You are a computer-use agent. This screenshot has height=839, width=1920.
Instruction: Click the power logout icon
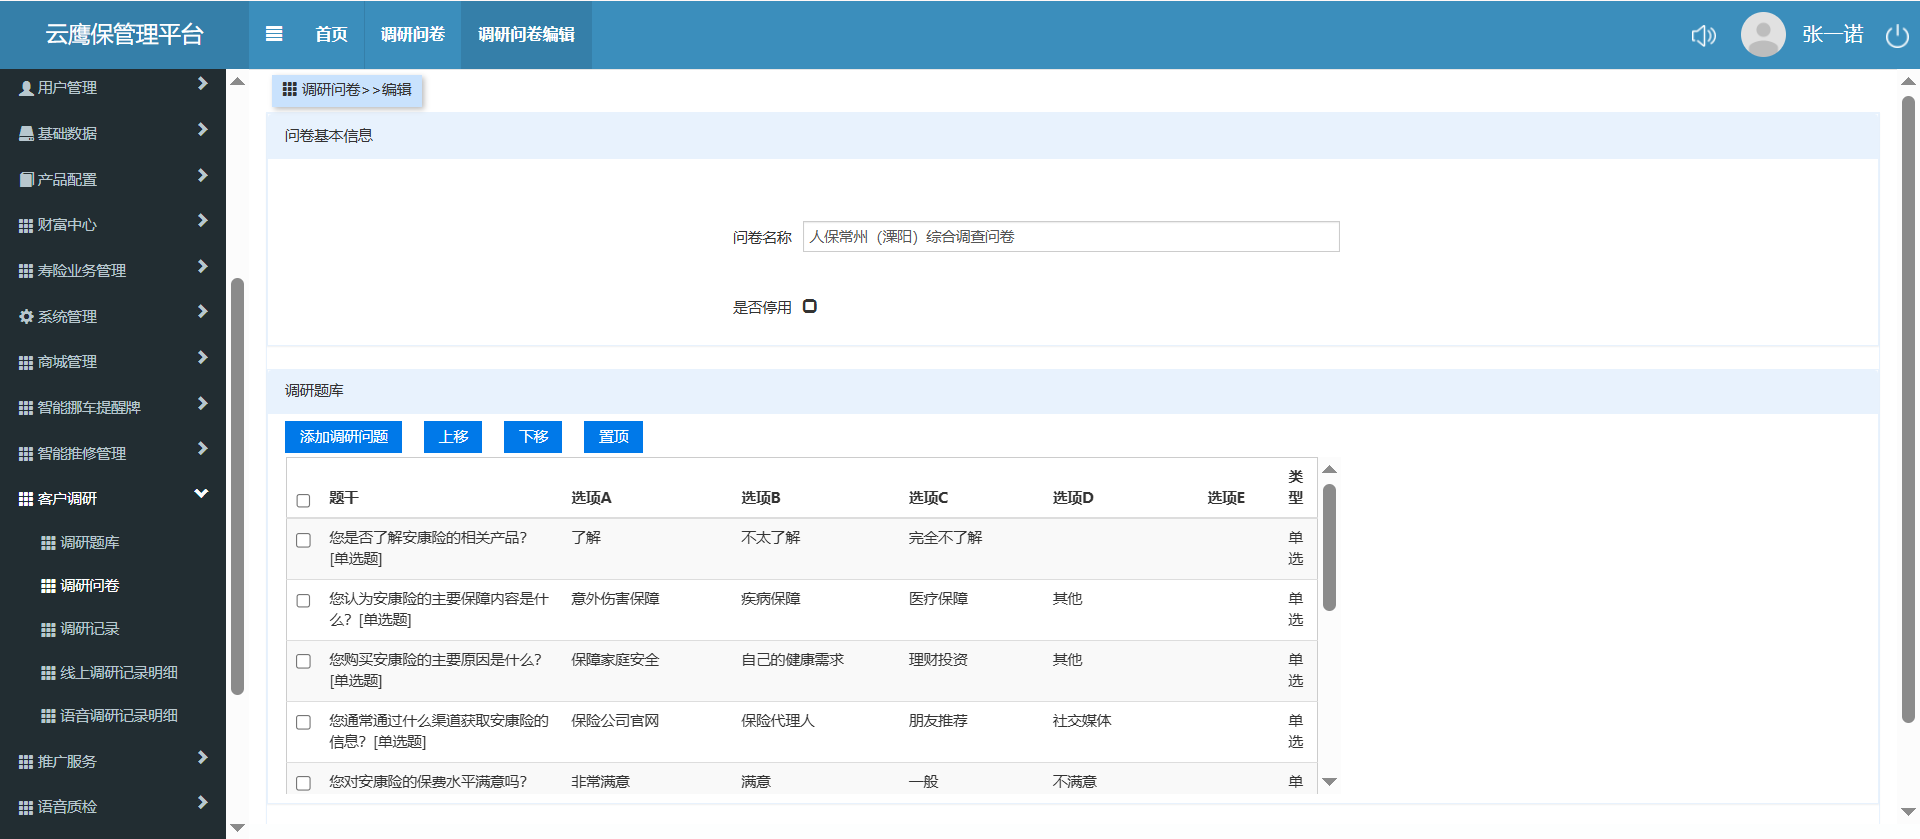pos(1897,36)
